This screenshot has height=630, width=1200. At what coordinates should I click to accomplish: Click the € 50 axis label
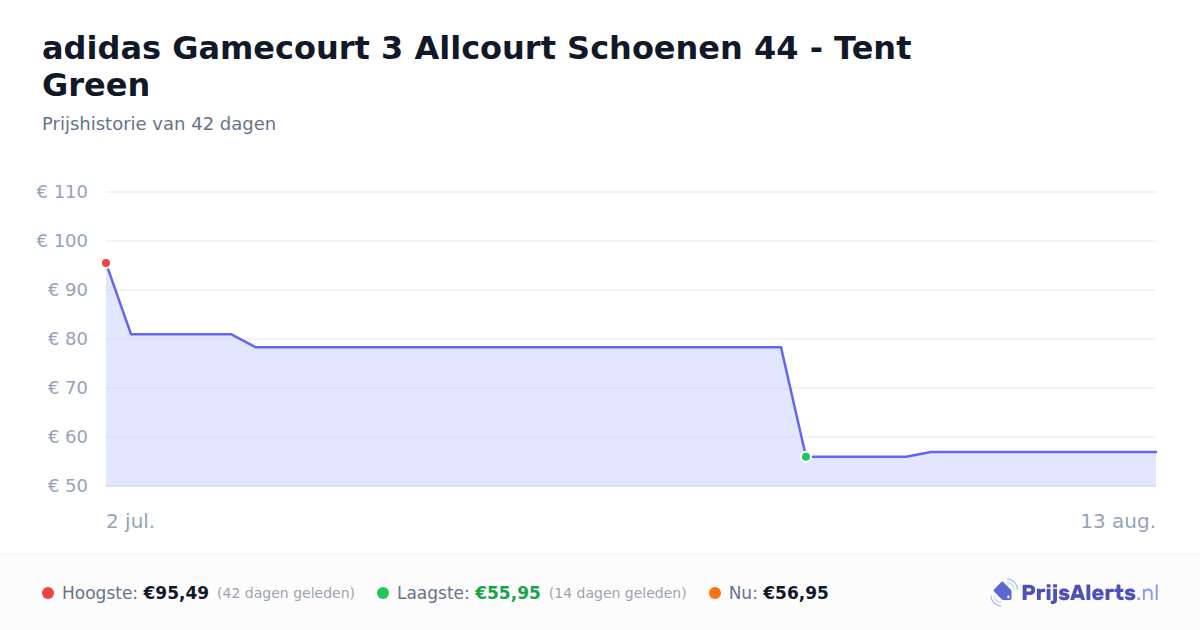pyautogui.click(x=68, y=486)
